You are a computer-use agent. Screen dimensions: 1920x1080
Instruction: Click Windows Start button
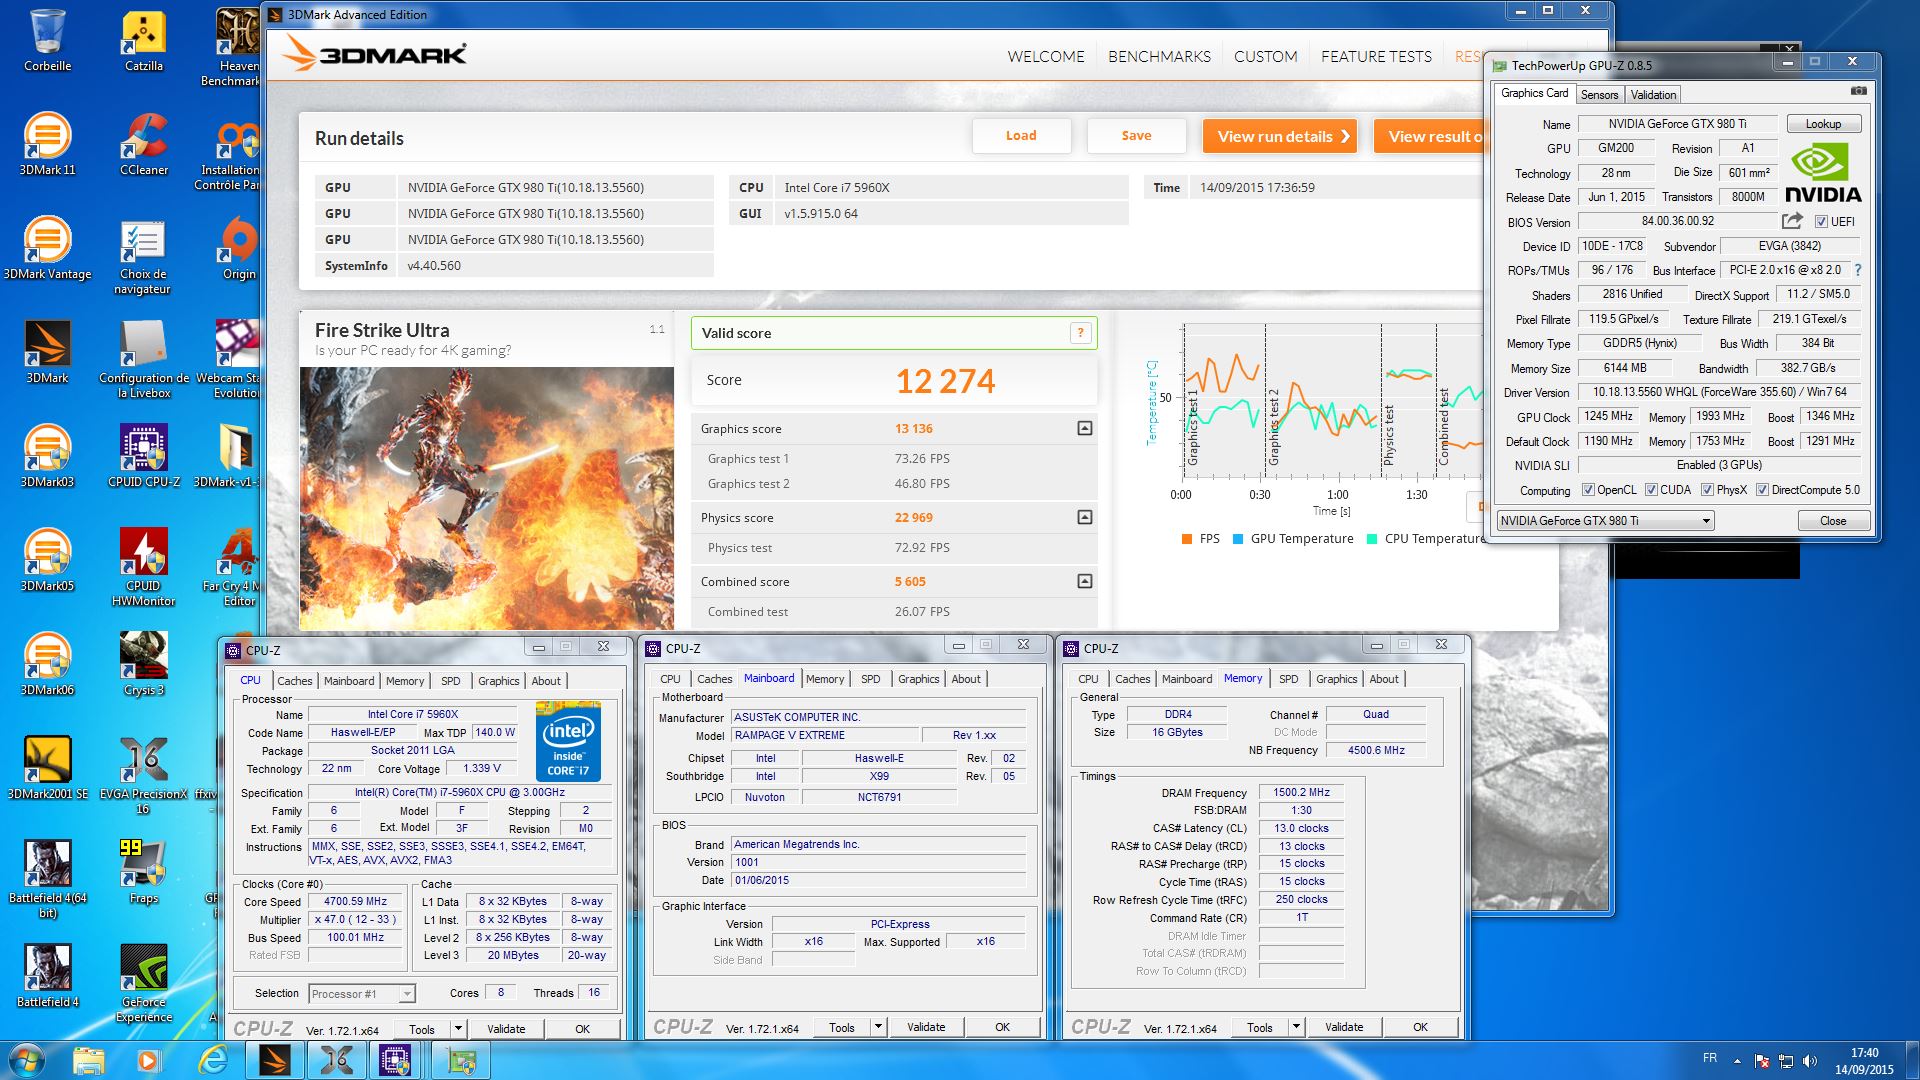pyautogui.click(x=26, y=1060)
